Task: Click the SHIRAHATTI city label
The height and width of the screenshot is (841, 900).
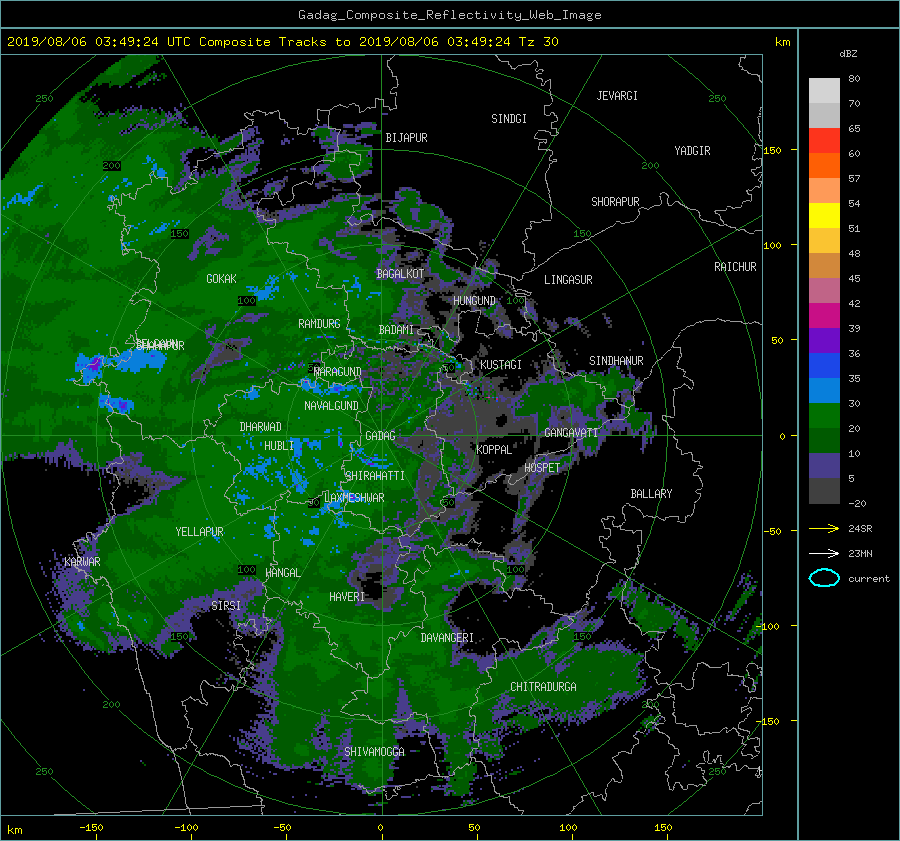Action: (375, 476)
